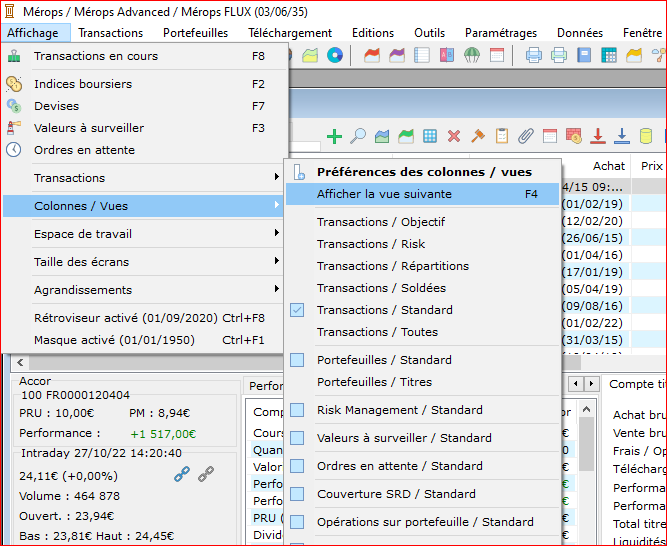Uncheck the Transactions / Standard view

pyautogui.click(x=297, y=310)
